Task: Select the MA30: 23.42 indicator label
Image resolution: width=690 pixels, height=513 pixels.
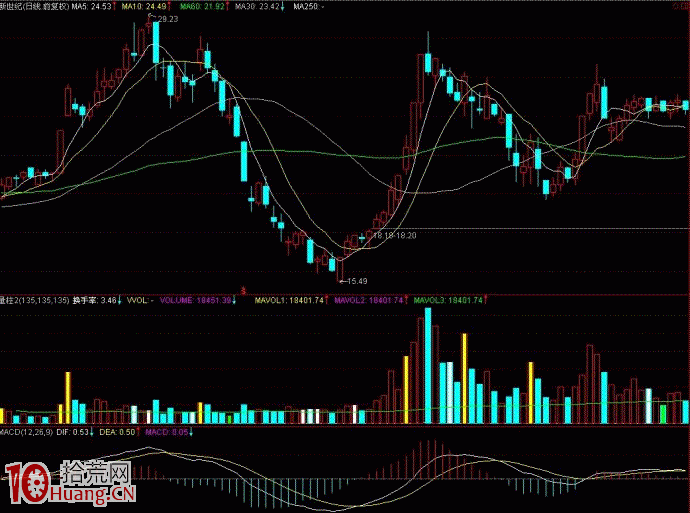Action: (259, 7)
